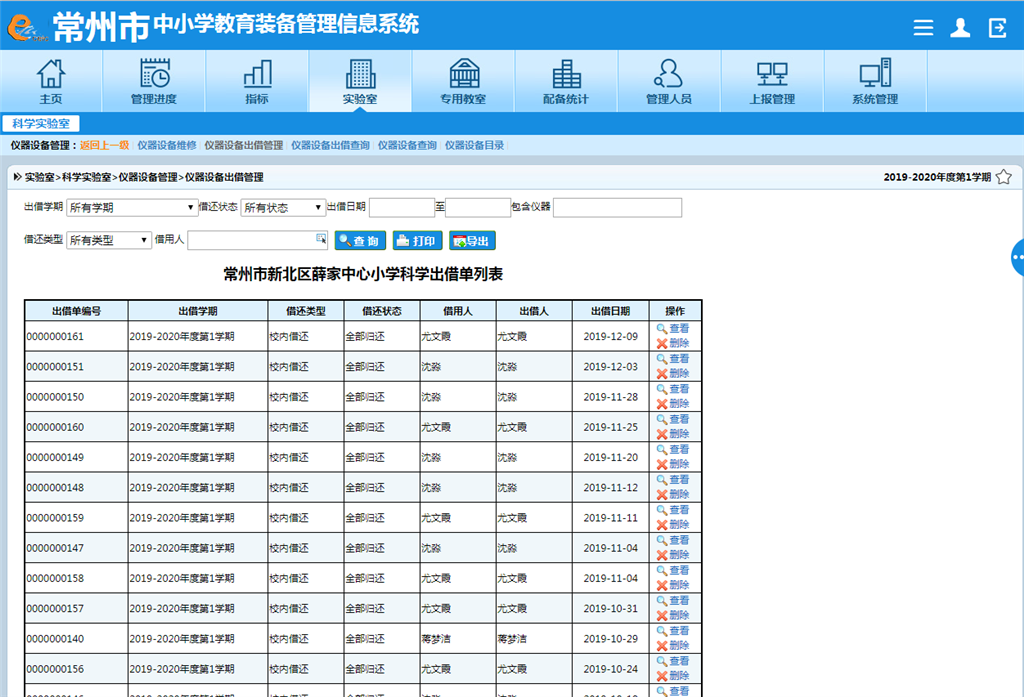Click the record number 0000000156
This screenshot has width=1024, height=697.
pyautogui.click(x=55, y=669)
